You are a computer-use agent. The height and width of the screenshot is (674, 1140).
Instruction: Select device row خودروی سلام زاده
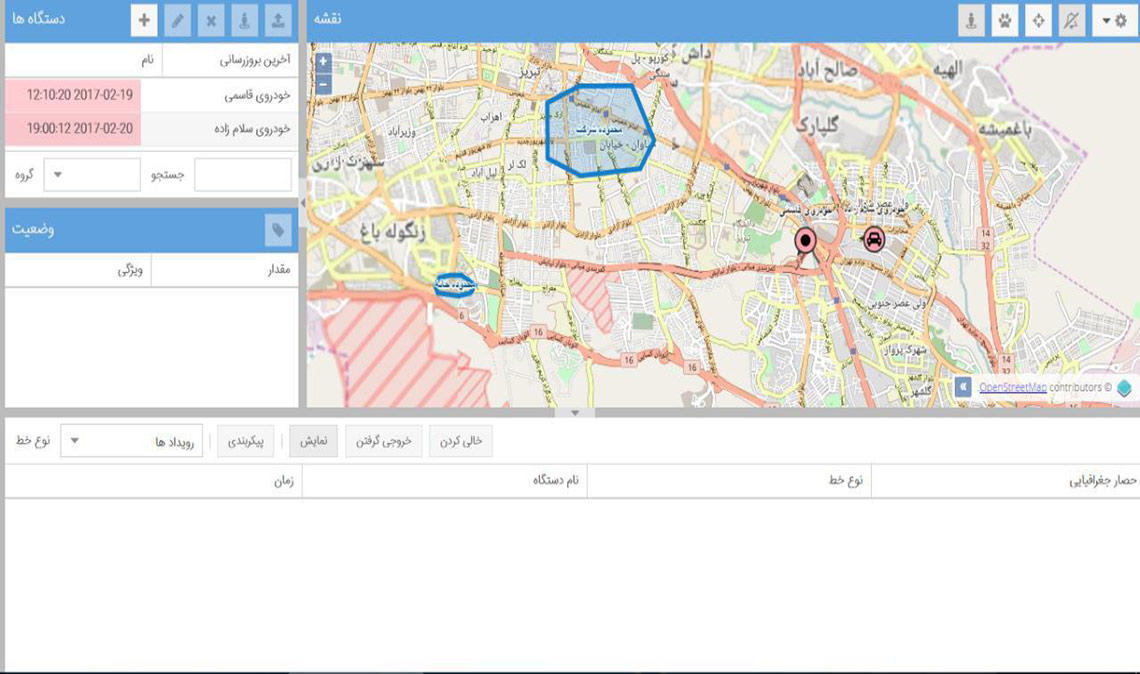[151, 129]
